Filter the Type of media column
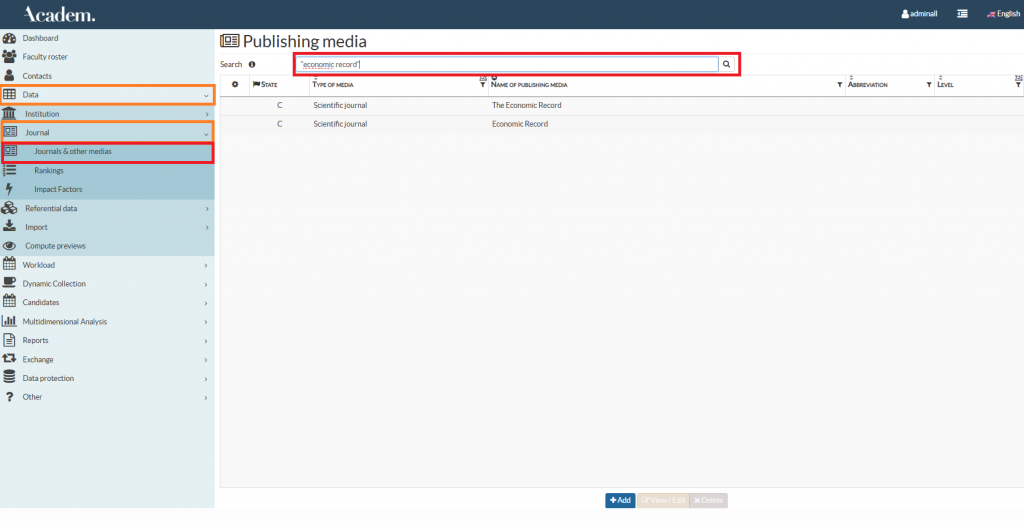This screenshot has height=521, width=1024. click(482, 85)
